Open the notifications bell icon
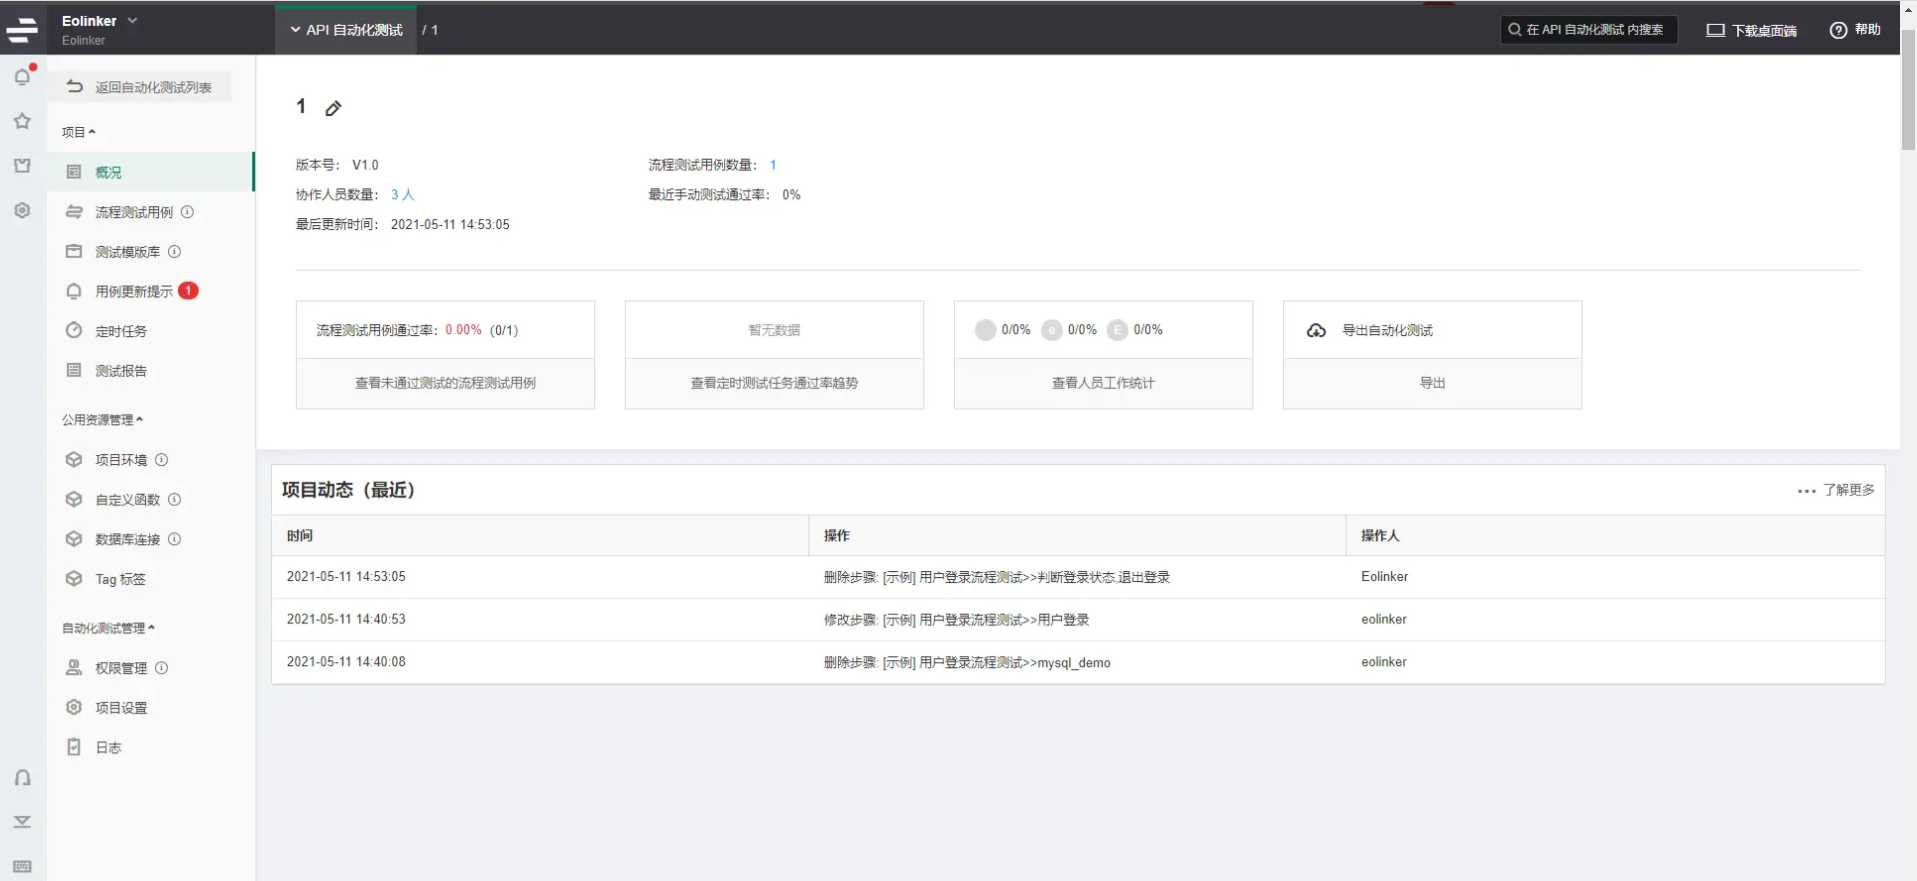This screenshot has width=1917, height=881. tap(22, 77)
